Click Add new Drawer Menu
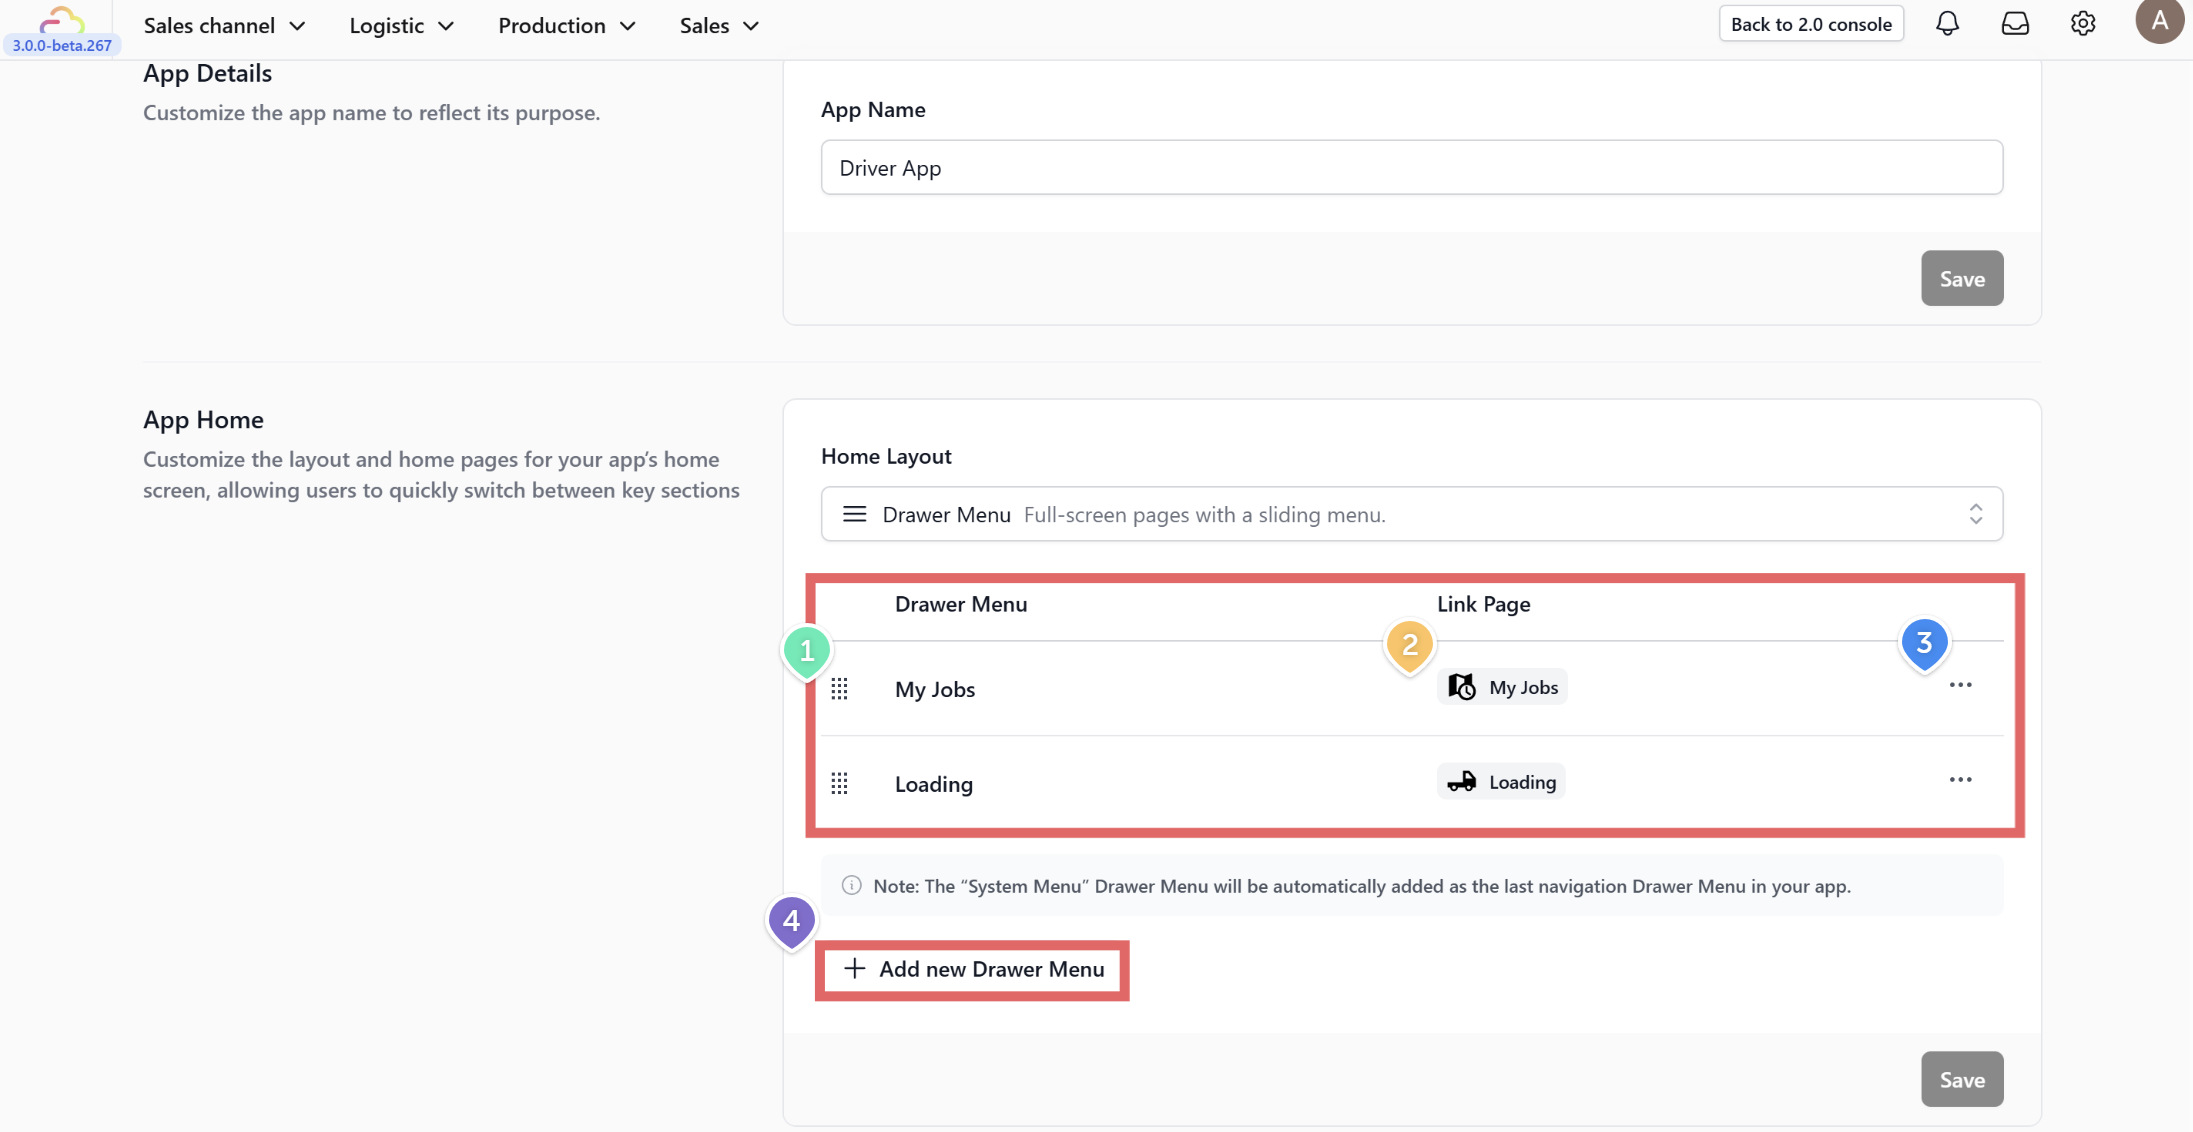Screen dimensions: 2193x1132 click(973, 969)
